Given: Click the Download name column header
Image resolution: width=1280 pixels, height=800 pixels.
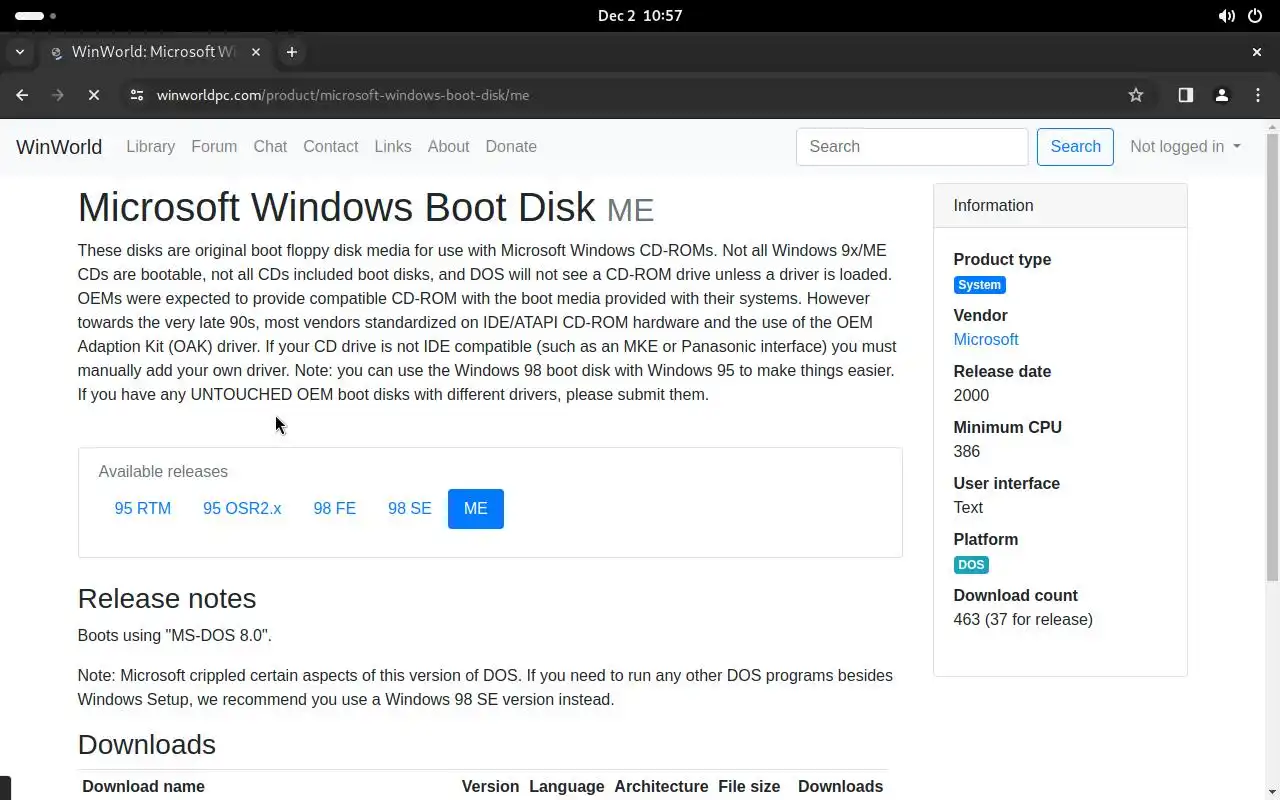Looking at the screenshot, I should (x=143, y=786).
